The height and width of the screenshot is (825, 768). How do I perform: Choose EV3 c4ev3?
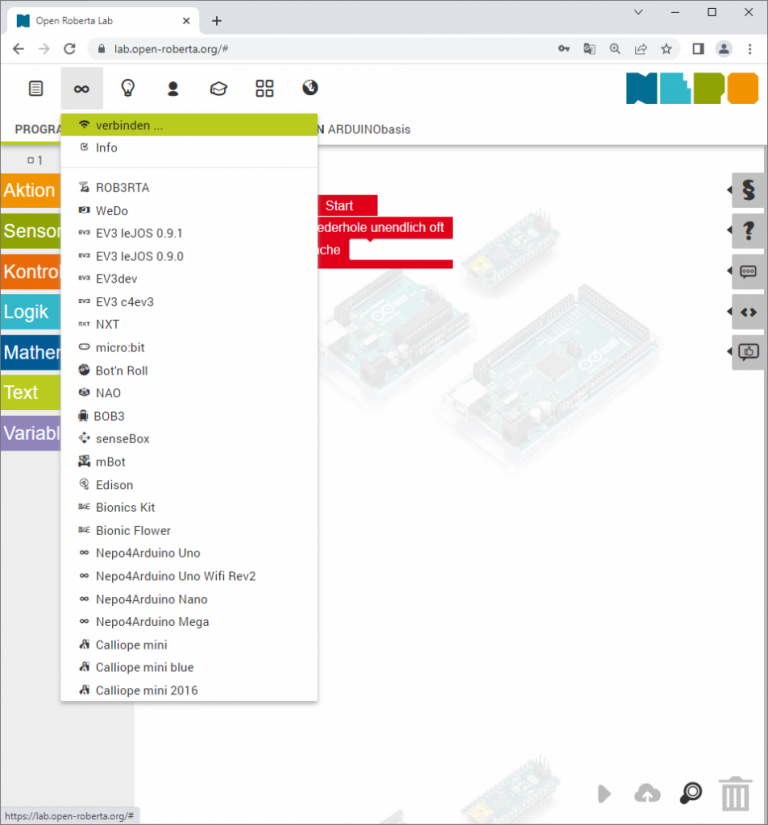point(189,302)
